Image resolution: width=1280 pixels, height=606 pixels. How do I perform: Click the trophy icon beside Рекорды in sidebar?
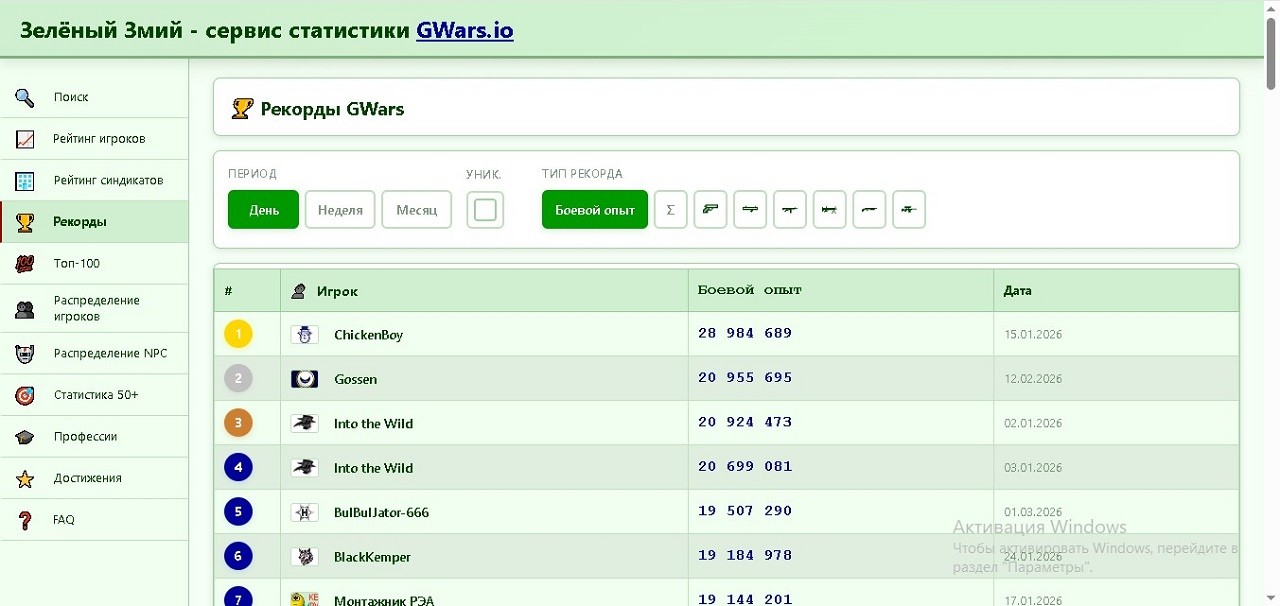pos(25,222)
